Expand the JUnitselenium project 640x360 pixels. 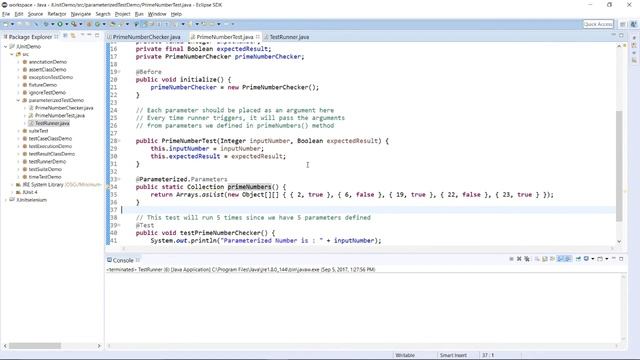pos(6,200)
